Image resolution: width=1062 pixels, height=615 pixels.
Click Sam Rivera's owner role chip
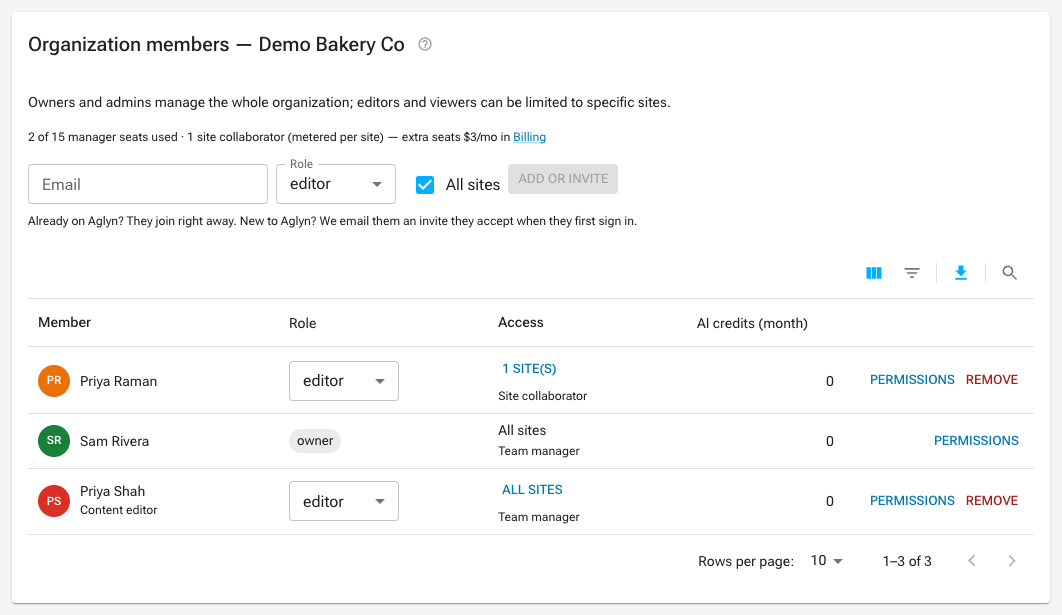click(x=315, y=441)
